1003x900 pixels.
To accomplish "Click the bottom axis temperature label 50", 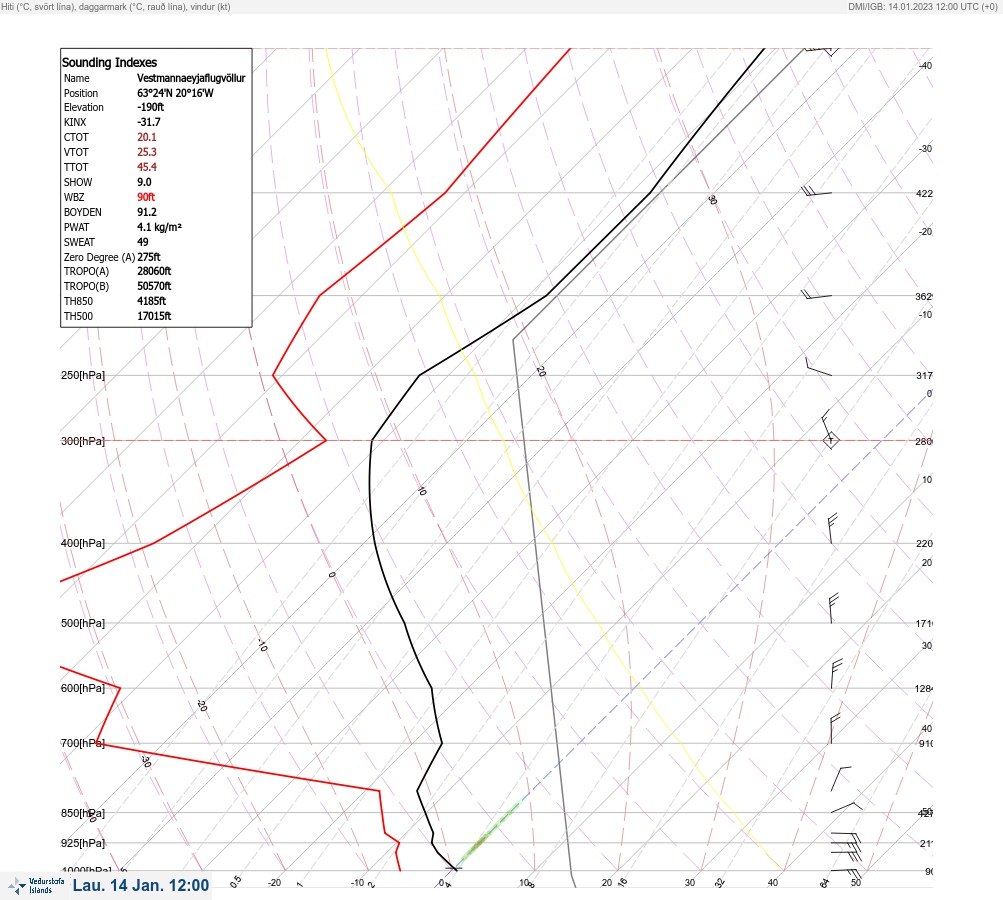I will 856,883.
